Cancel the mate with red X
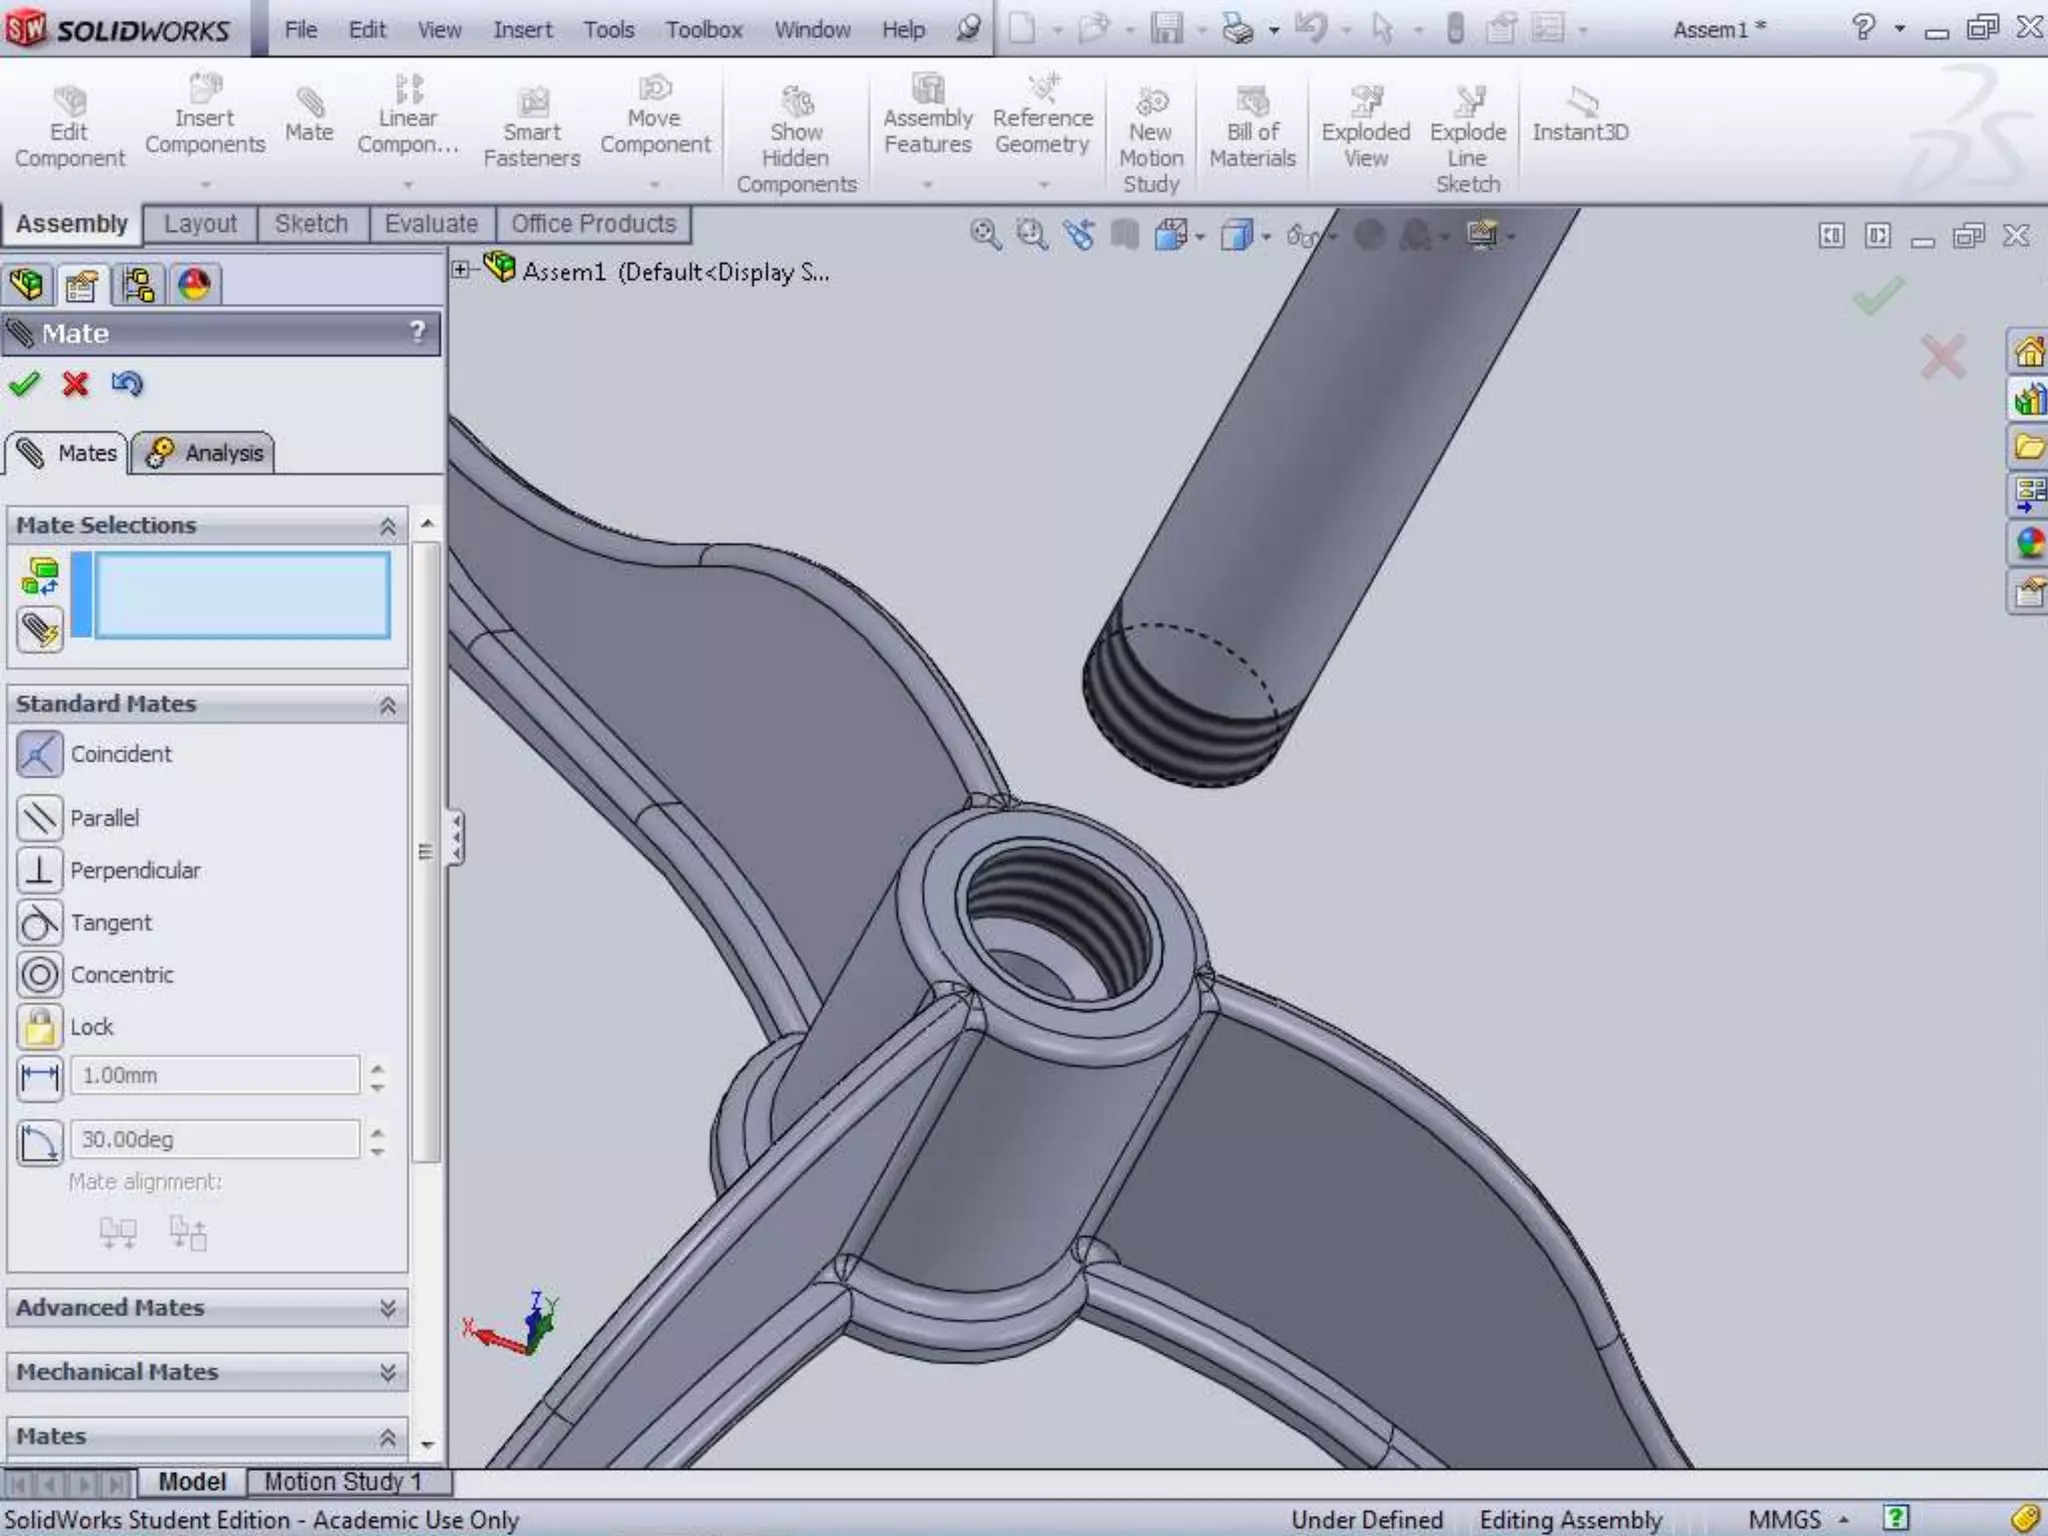The width and height of the screenshot is (2048, 1536). coord(76,385)
